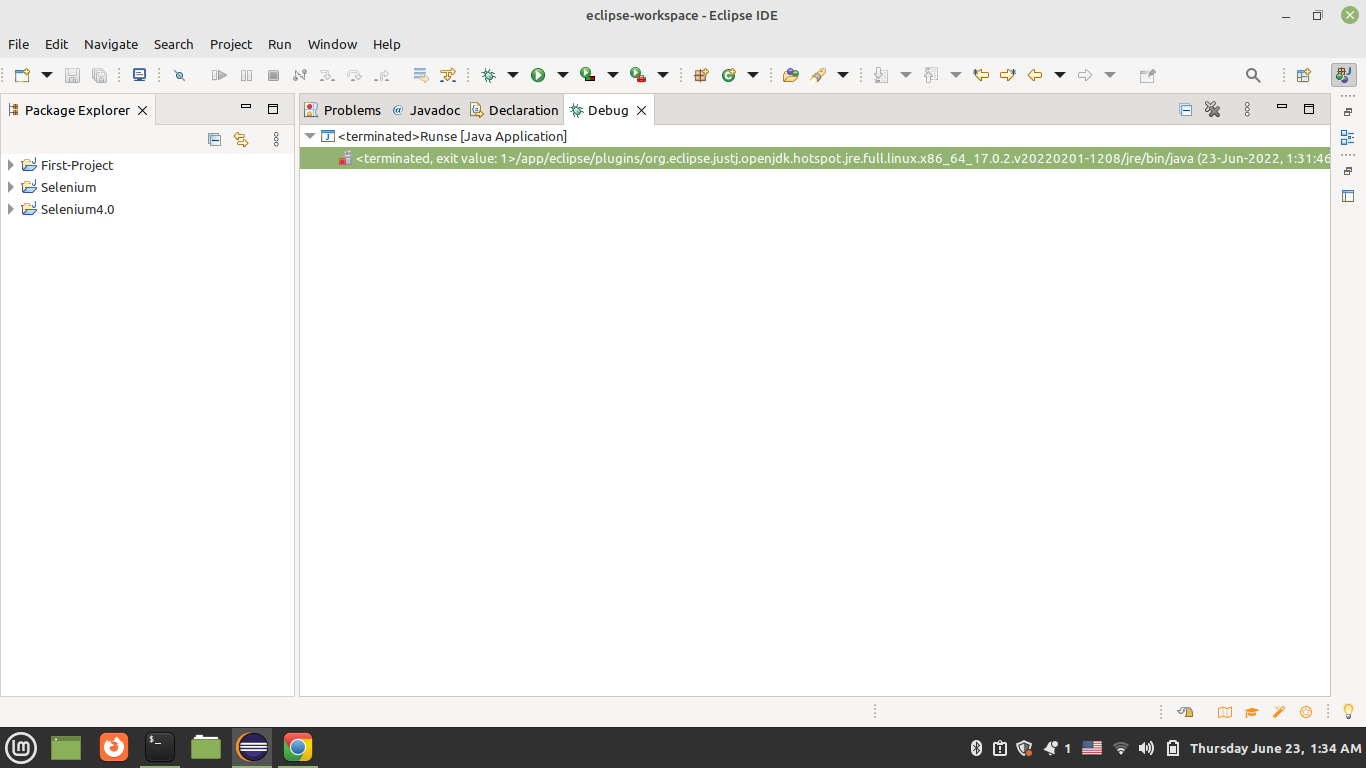The image size is (1366, 768).
Task: Open the Navigate menu
Action: tap(111, 44)
